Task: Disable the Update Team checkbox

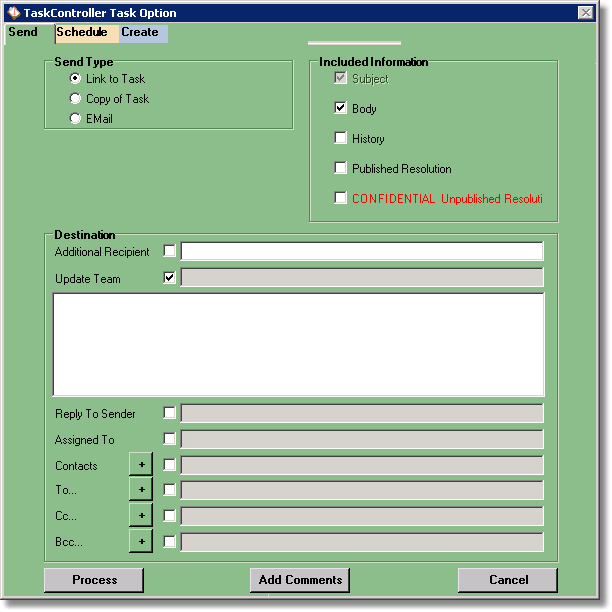Action: point(169,278)
